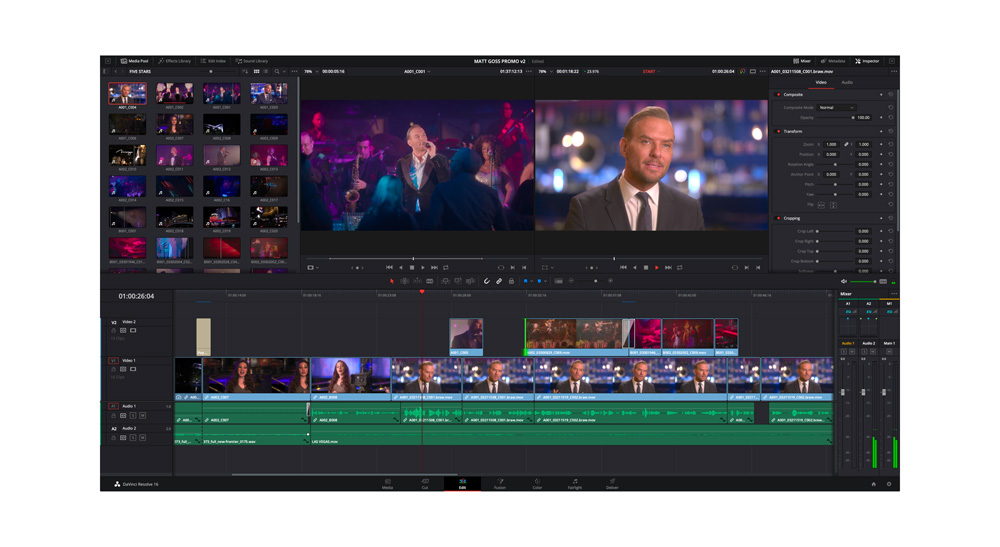The height and width of the screenshot is (547, 1000).
Task: Open the Composite Mode Normal dropdown
Action: pos(836,107)
